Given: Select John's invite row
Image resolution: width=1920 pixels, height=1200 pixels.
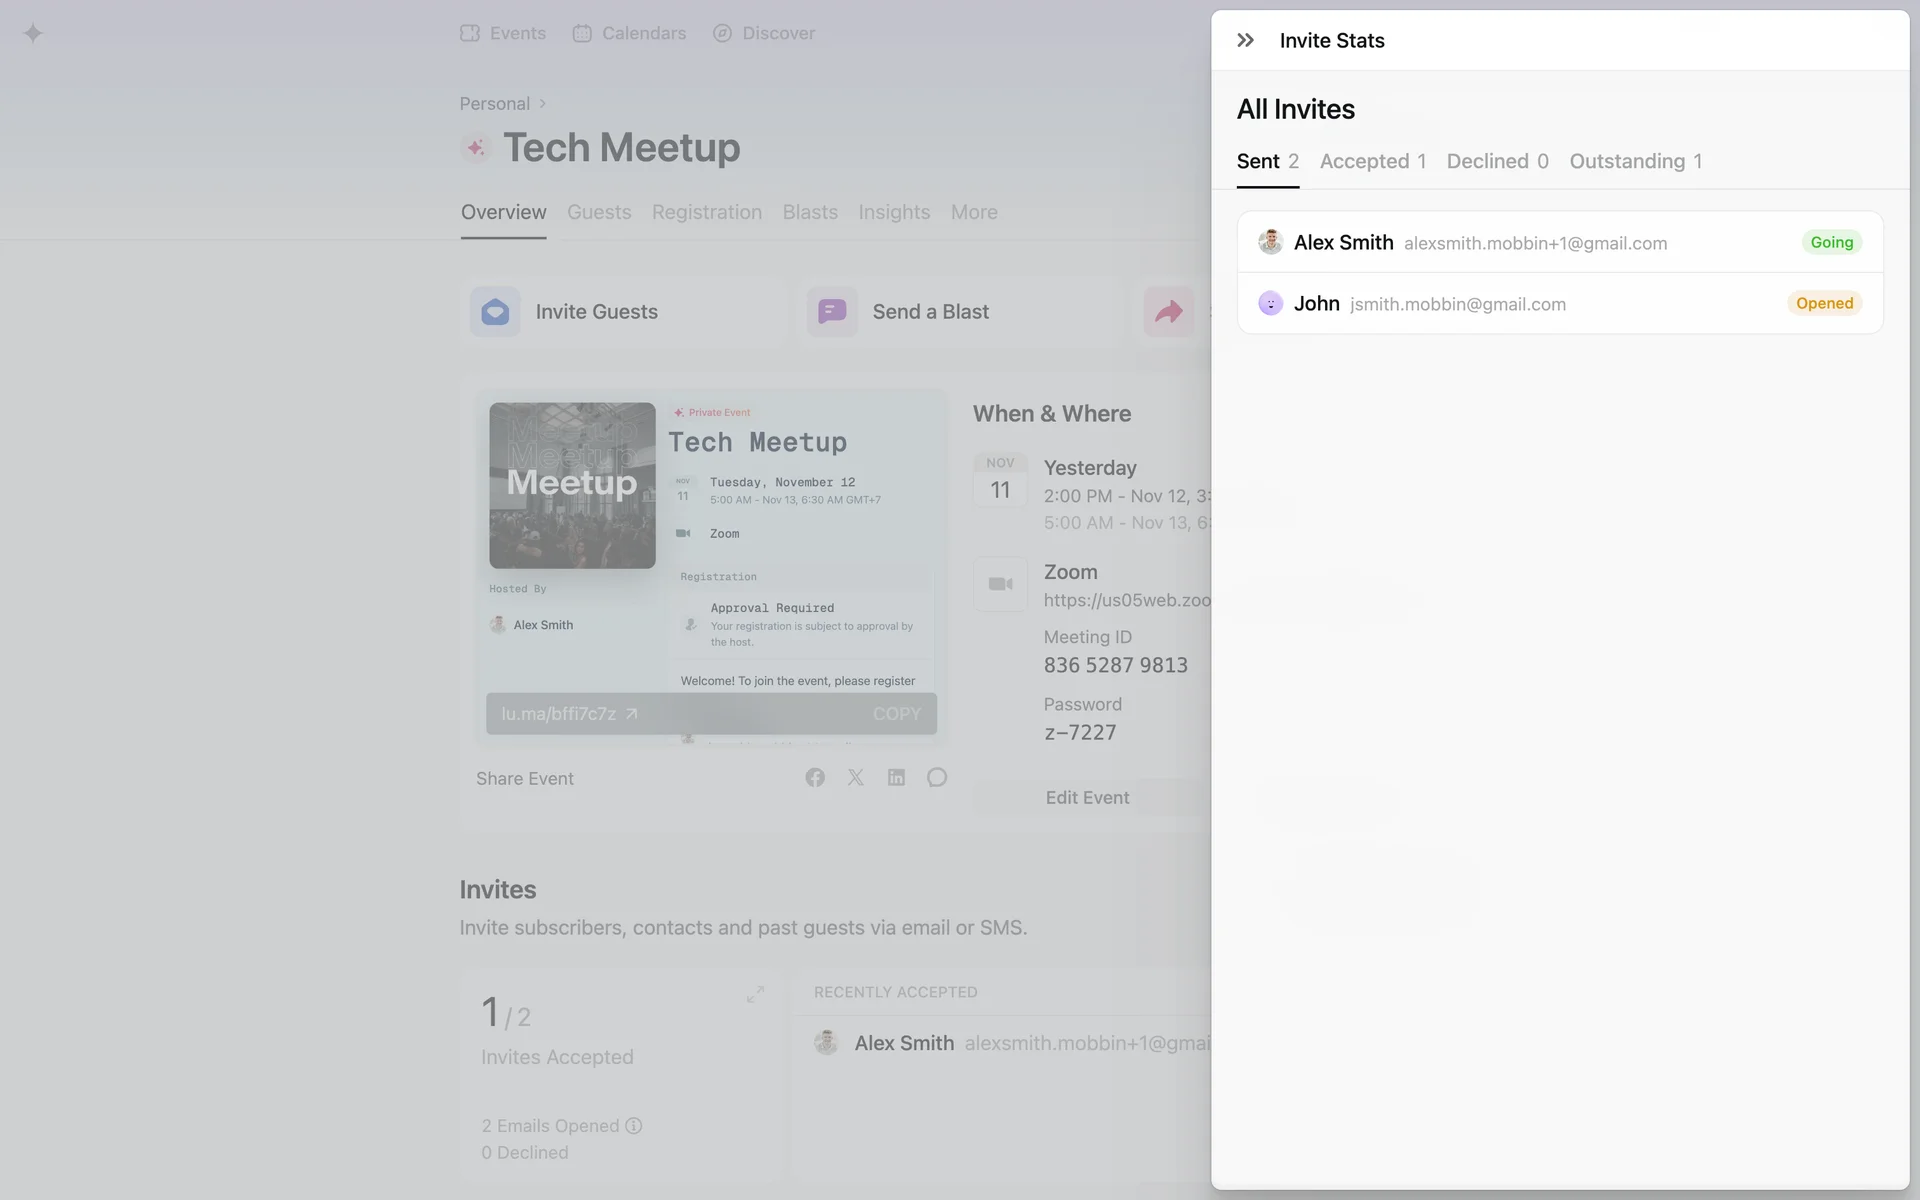Looking at the screenshot, I should click(x=1560, y=304).
